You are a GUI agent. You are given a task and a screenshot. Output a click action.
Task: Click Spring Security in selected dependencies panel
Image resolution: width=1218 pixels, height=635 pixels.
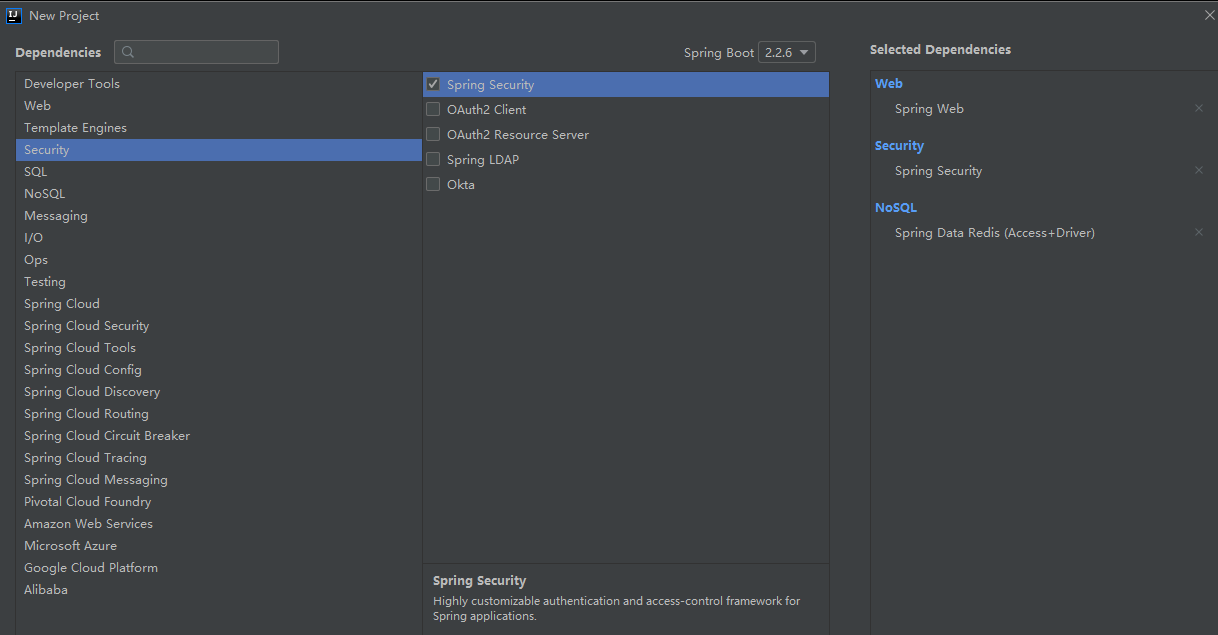pos(938,170)
